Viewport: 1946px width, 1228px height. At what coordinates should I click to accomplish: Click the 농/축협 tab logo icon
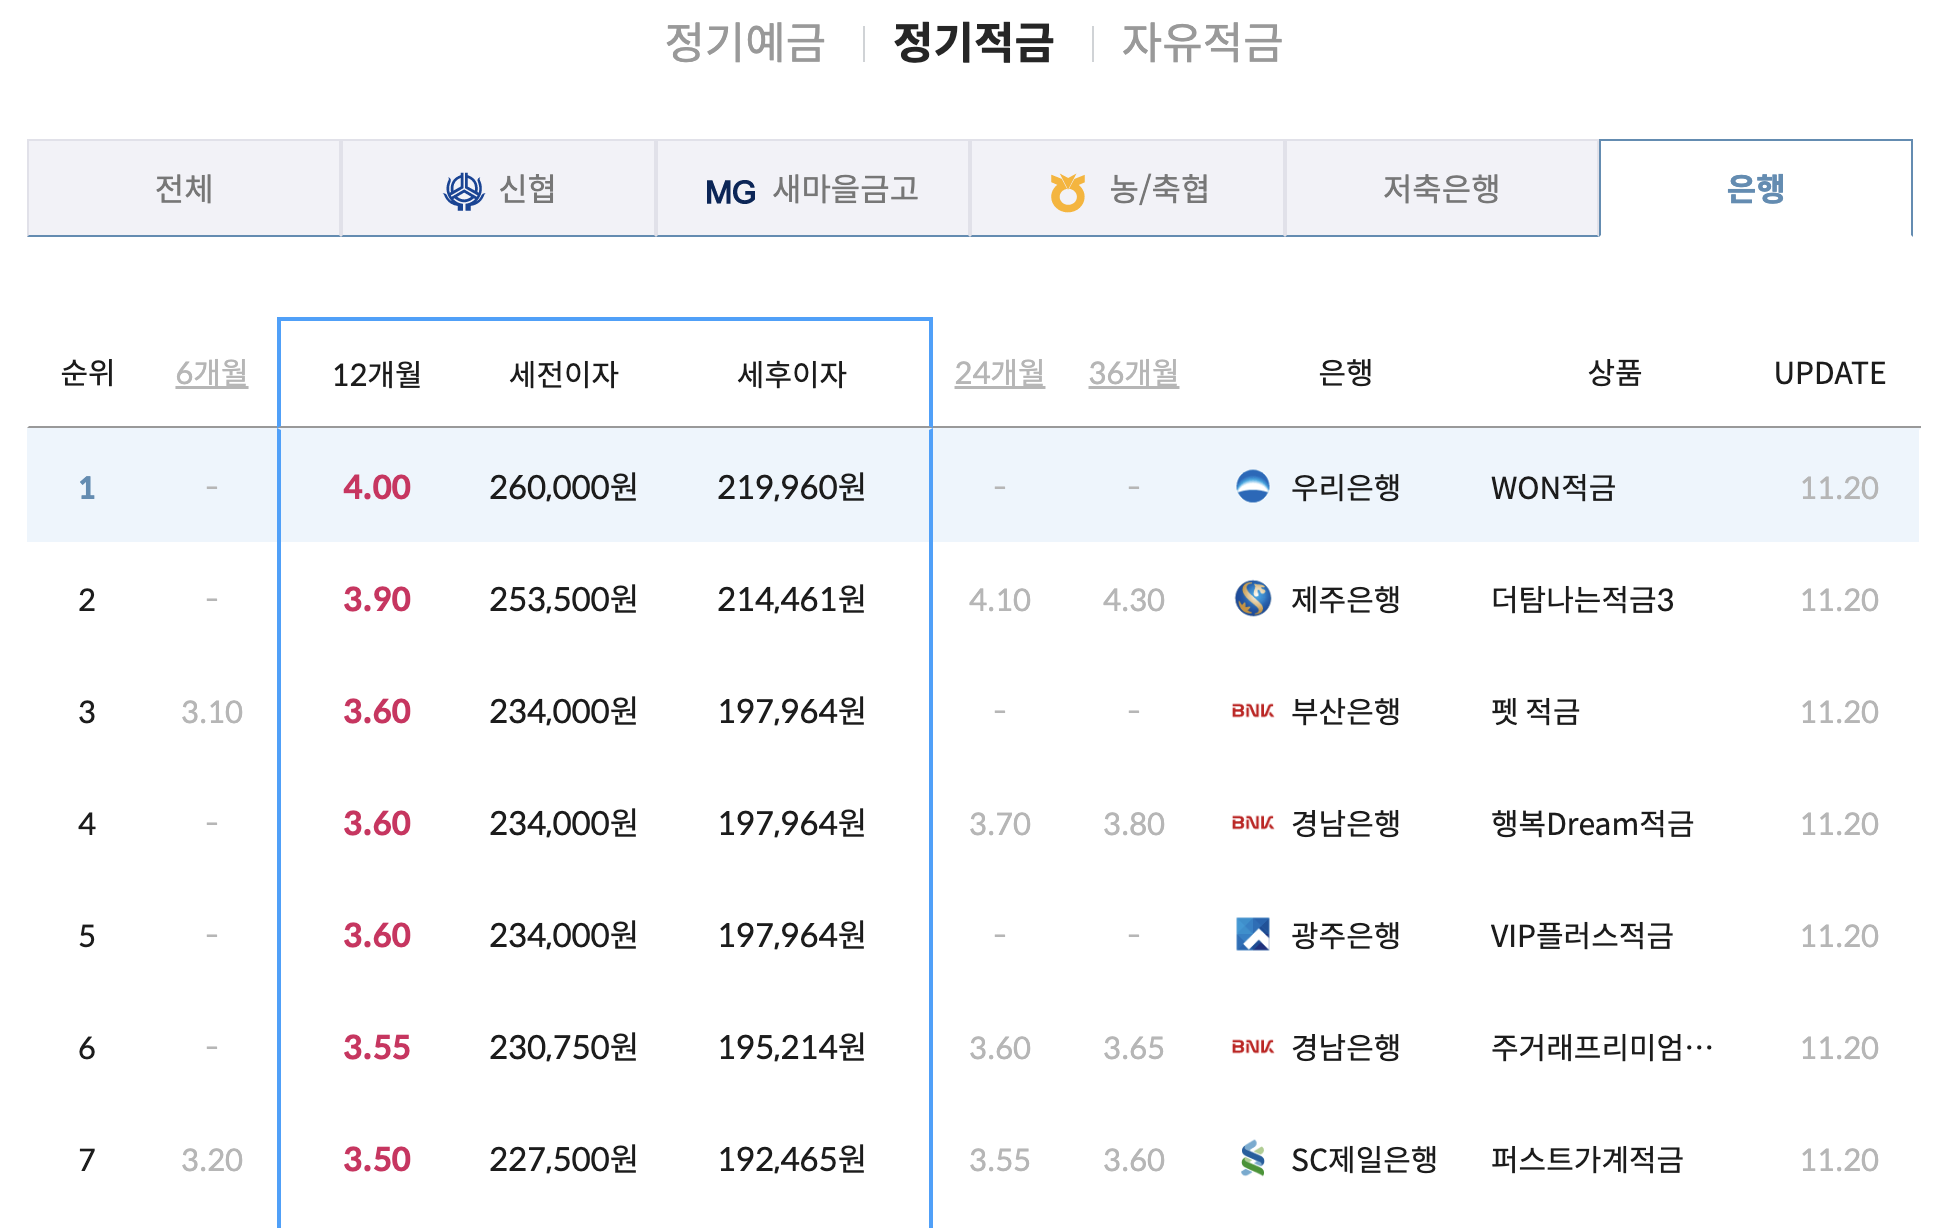(1068, 191)
